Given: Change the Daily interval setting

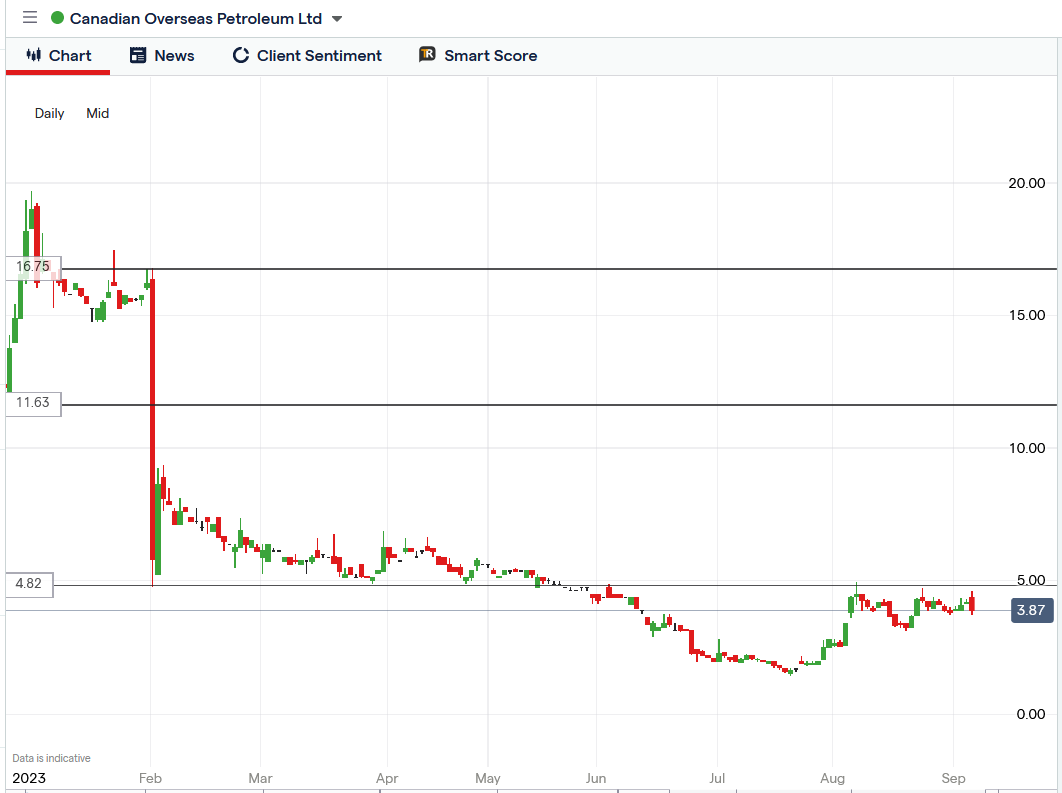Looking at the screenshot, I should (x=49, y=113).
